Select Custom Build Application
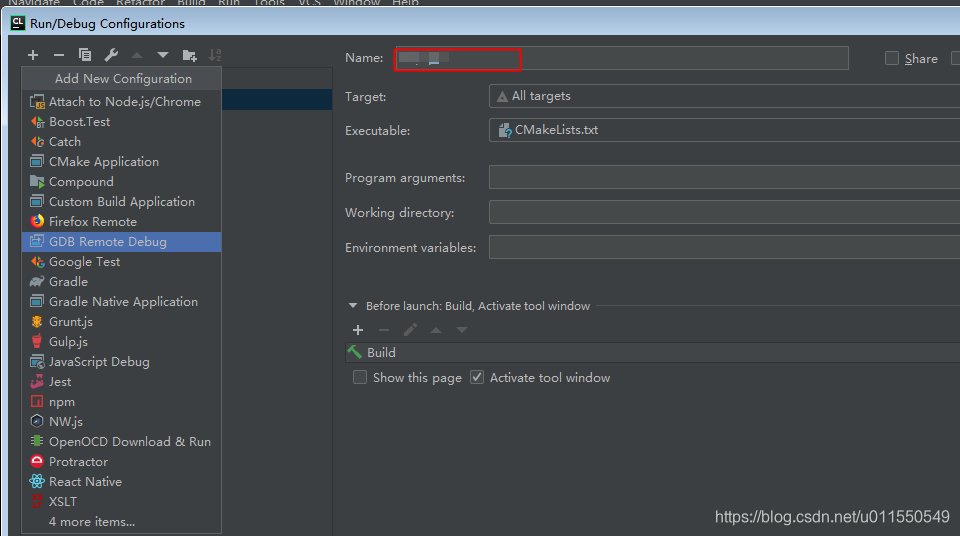Screen dimensions: 960x536 pos(121,202)
